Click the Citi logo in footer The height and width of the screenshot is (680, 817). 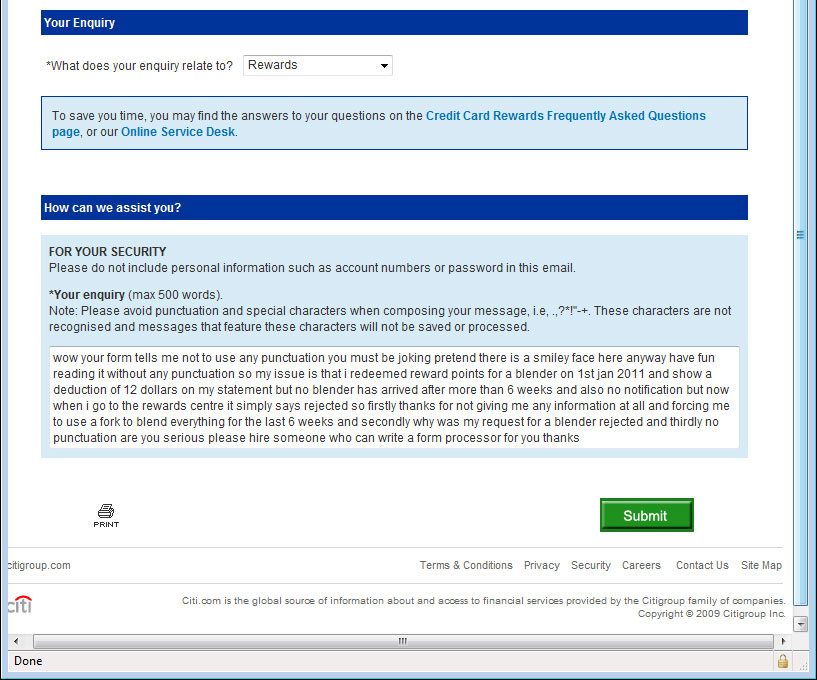coord(20,604)
